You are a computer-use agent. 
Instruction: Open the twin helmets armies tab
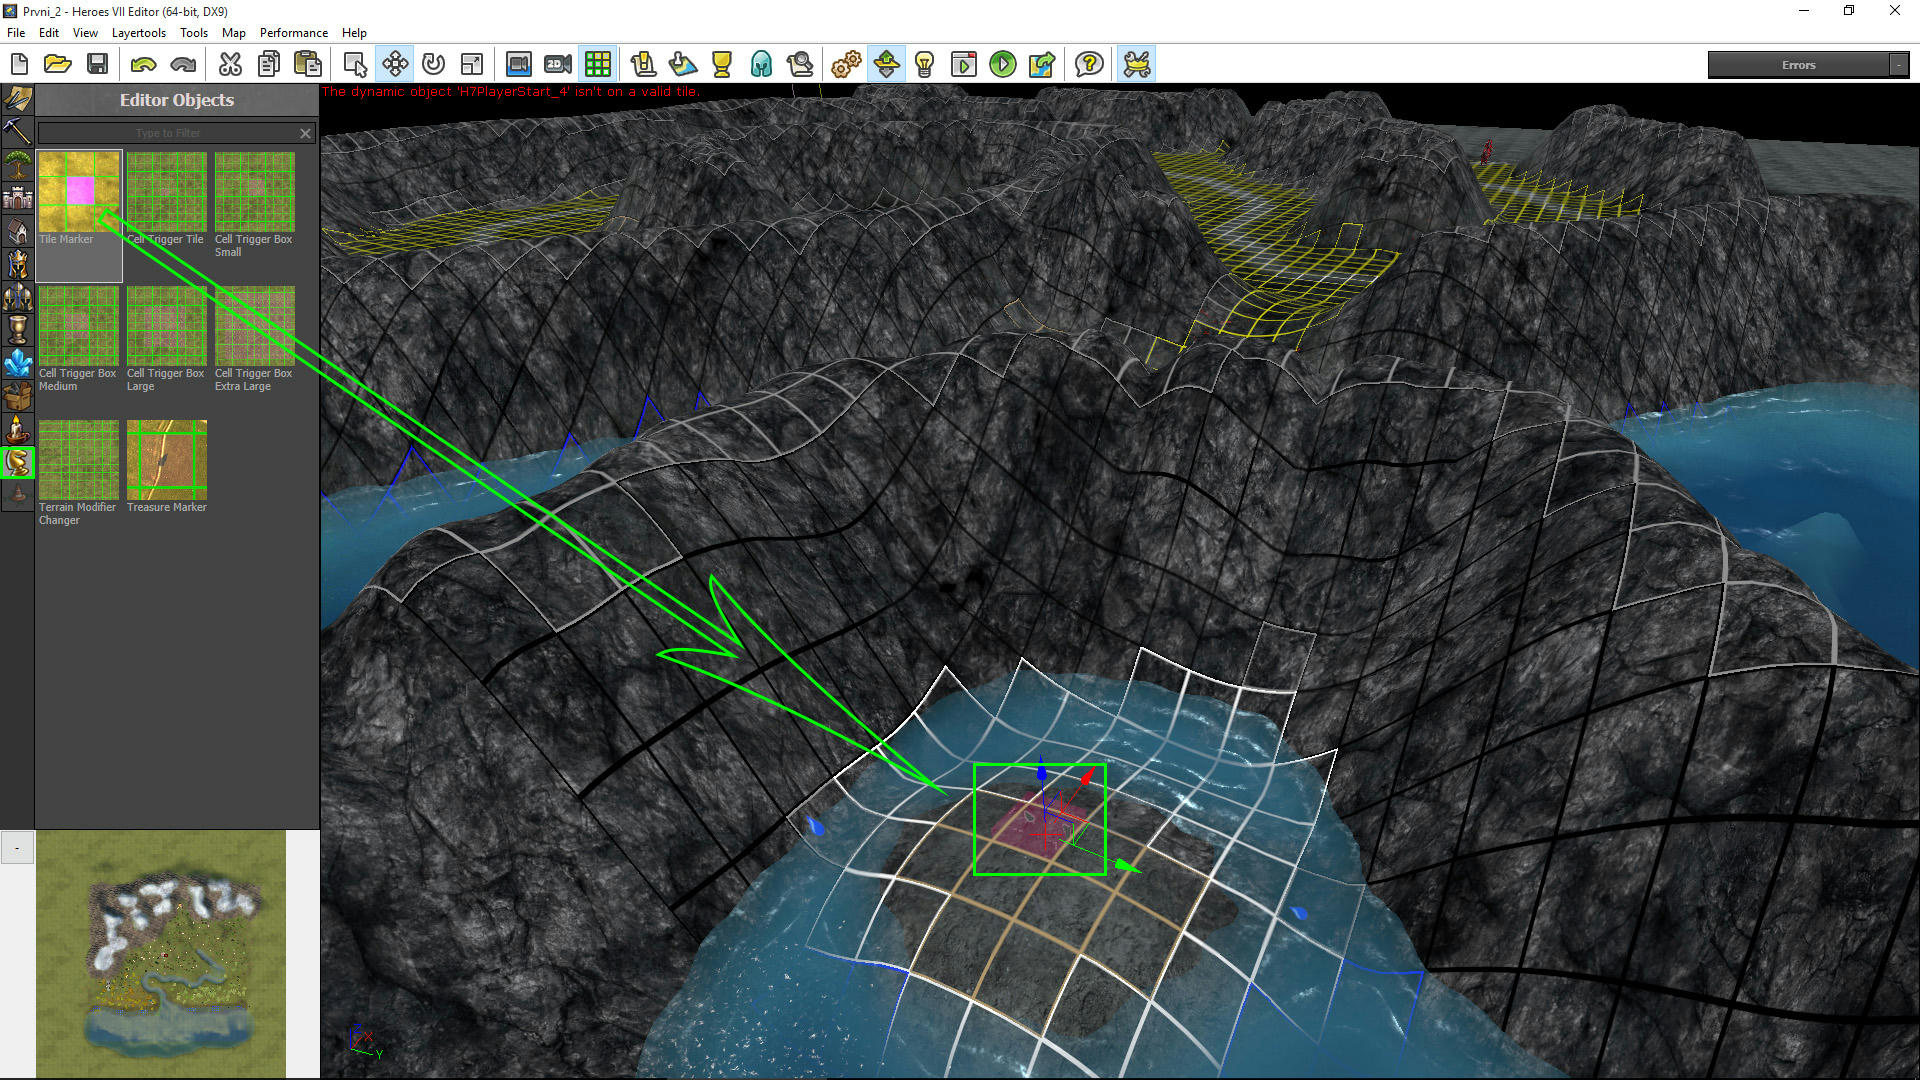(x=17, y=296)
